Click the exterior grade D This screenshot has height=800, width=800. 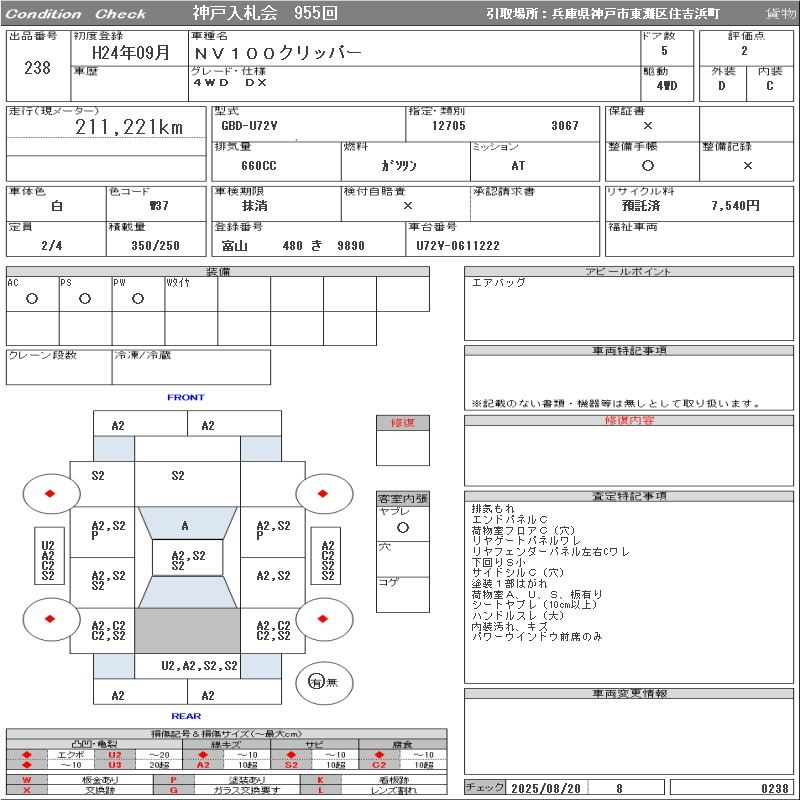tap(721, 86)
